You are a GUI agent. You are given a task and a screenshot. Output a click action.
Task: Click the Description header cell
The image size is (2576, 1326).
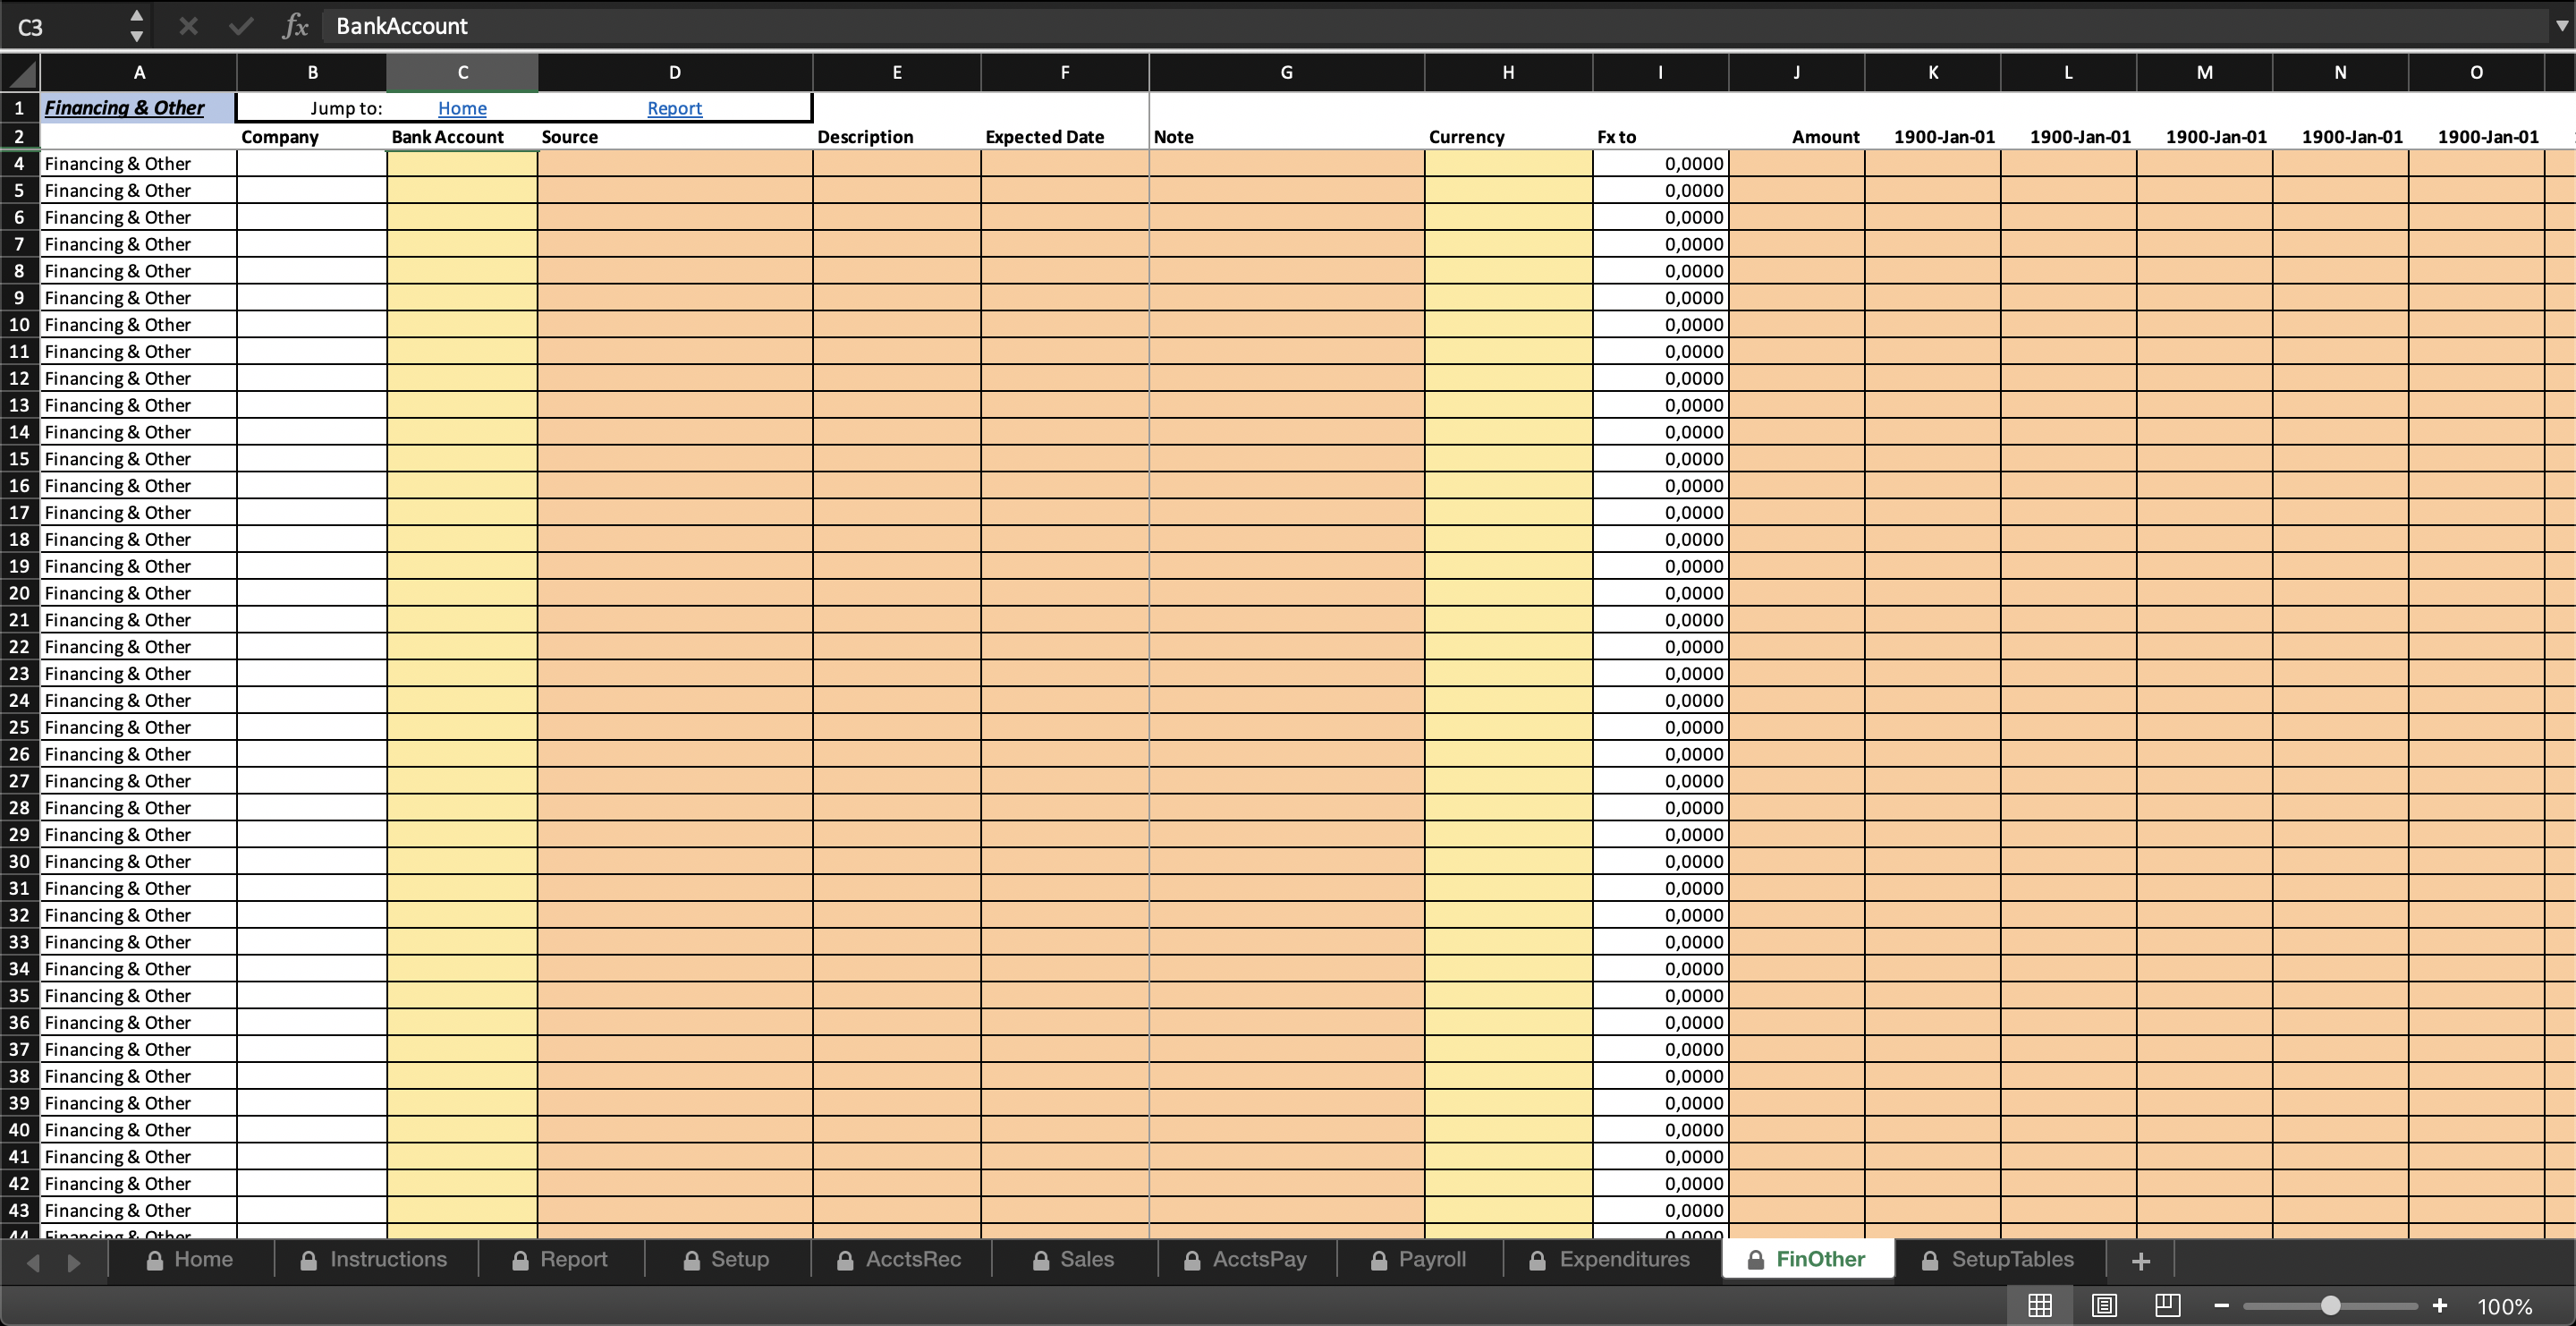897,137
